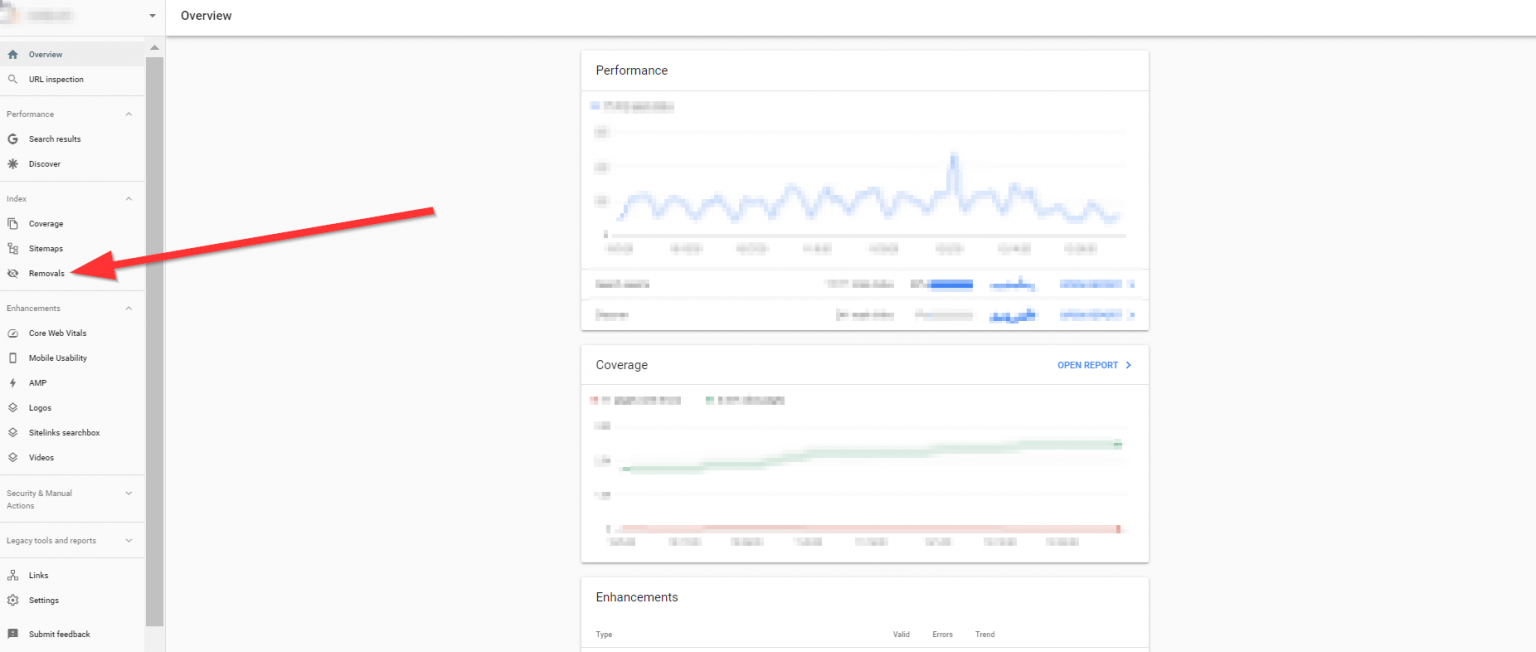Screen dimensions: 1536x652
Task: Select Core Web Vitals in the sidebar
Action: (x=56, y=333)
